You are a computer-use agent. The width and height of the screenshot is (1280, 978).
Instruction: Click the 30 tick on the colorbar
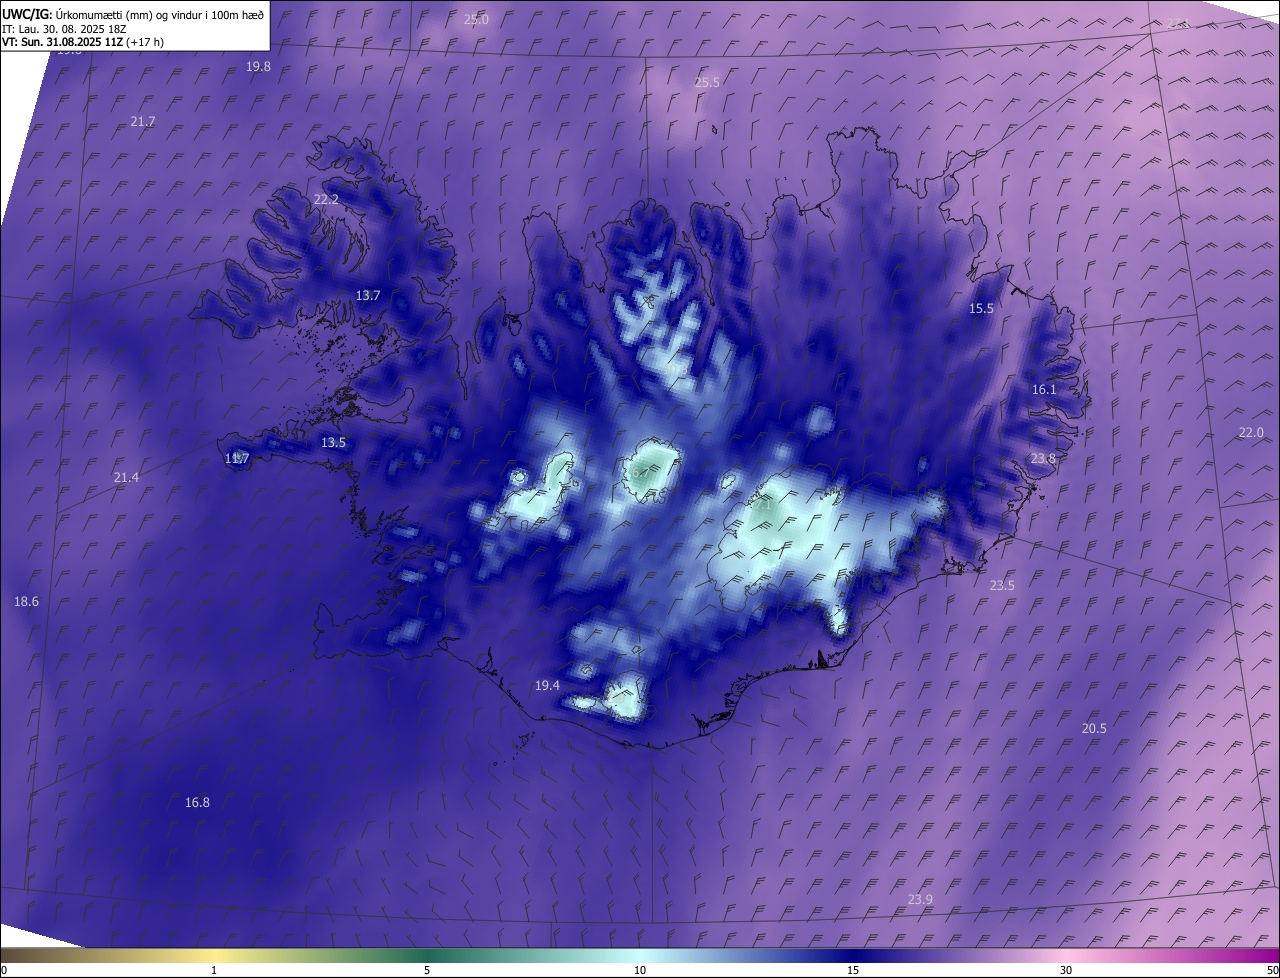[x=1066, y=970]
